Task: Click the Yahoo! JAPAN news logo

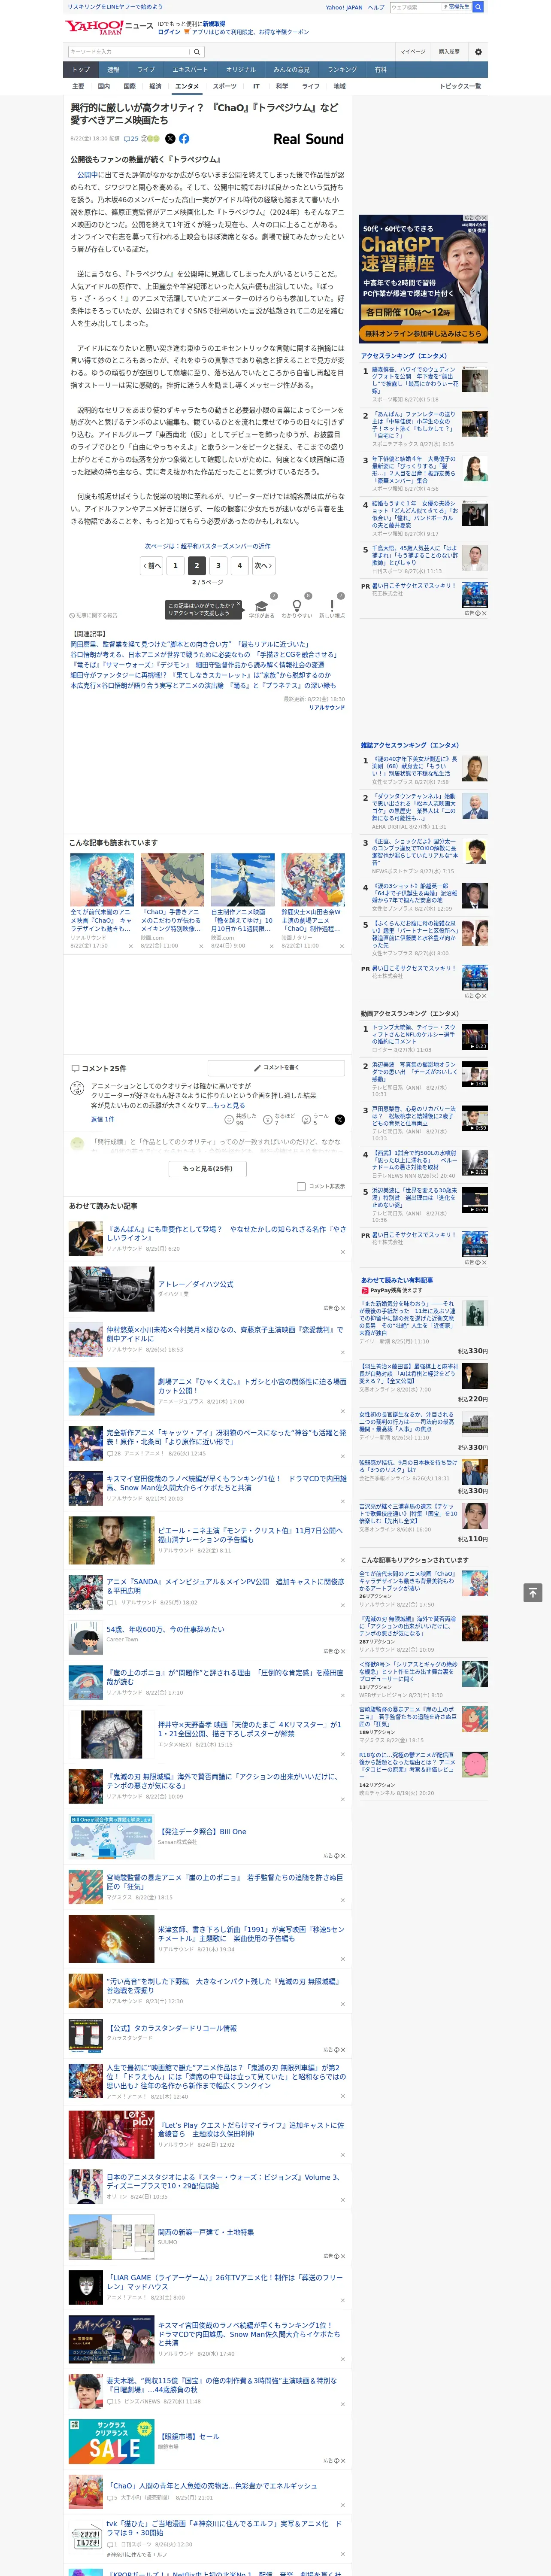Action: click(x=109, y=27)
